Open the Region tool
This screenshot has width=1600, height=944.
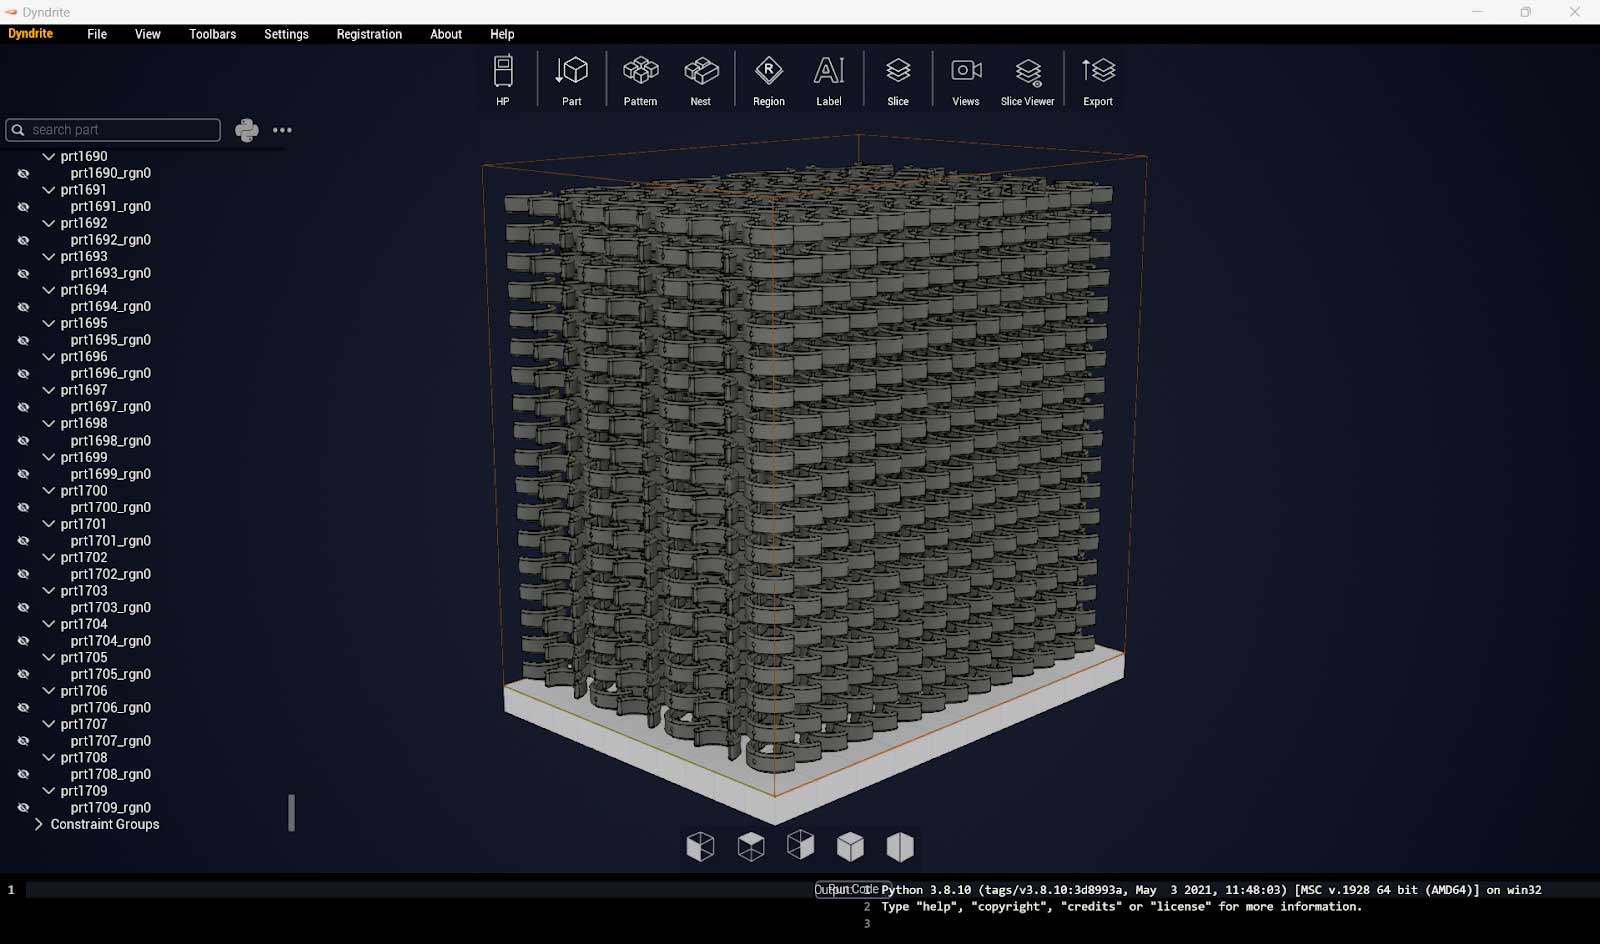(x=767, y=79)
